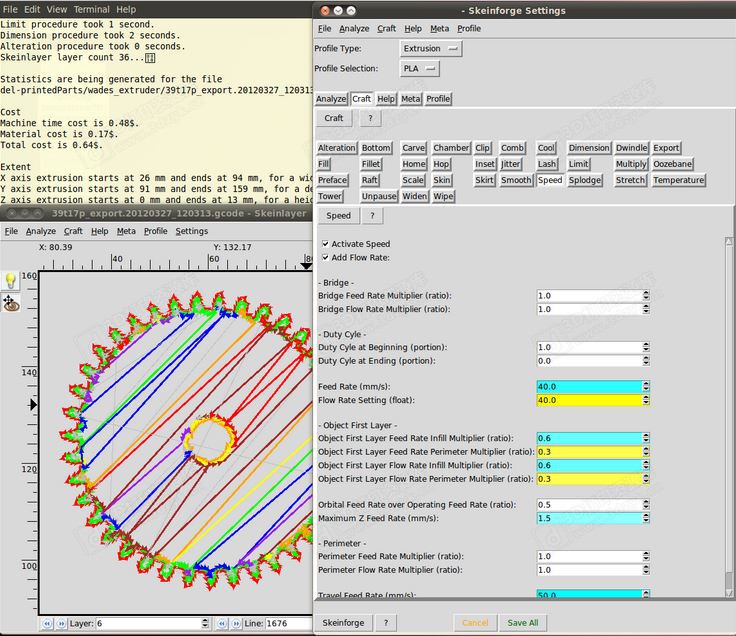This screenshot has height=636, width=736.
Task: Click the rewind arrow beside Line field
Action: pos(223,624)
